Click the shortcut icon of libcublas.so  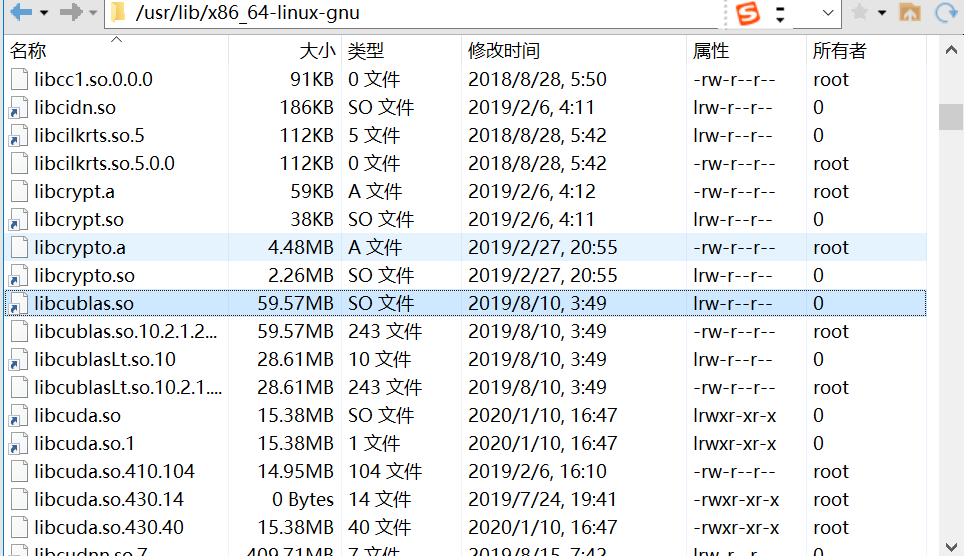pyautogui.click(x=19, y=303)
